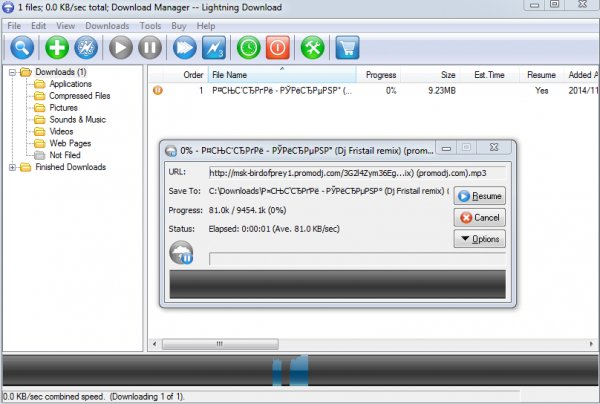Click the progress dialog title bar icon
The height and width of the screenshot is (404, 600).
pos(171,151)
